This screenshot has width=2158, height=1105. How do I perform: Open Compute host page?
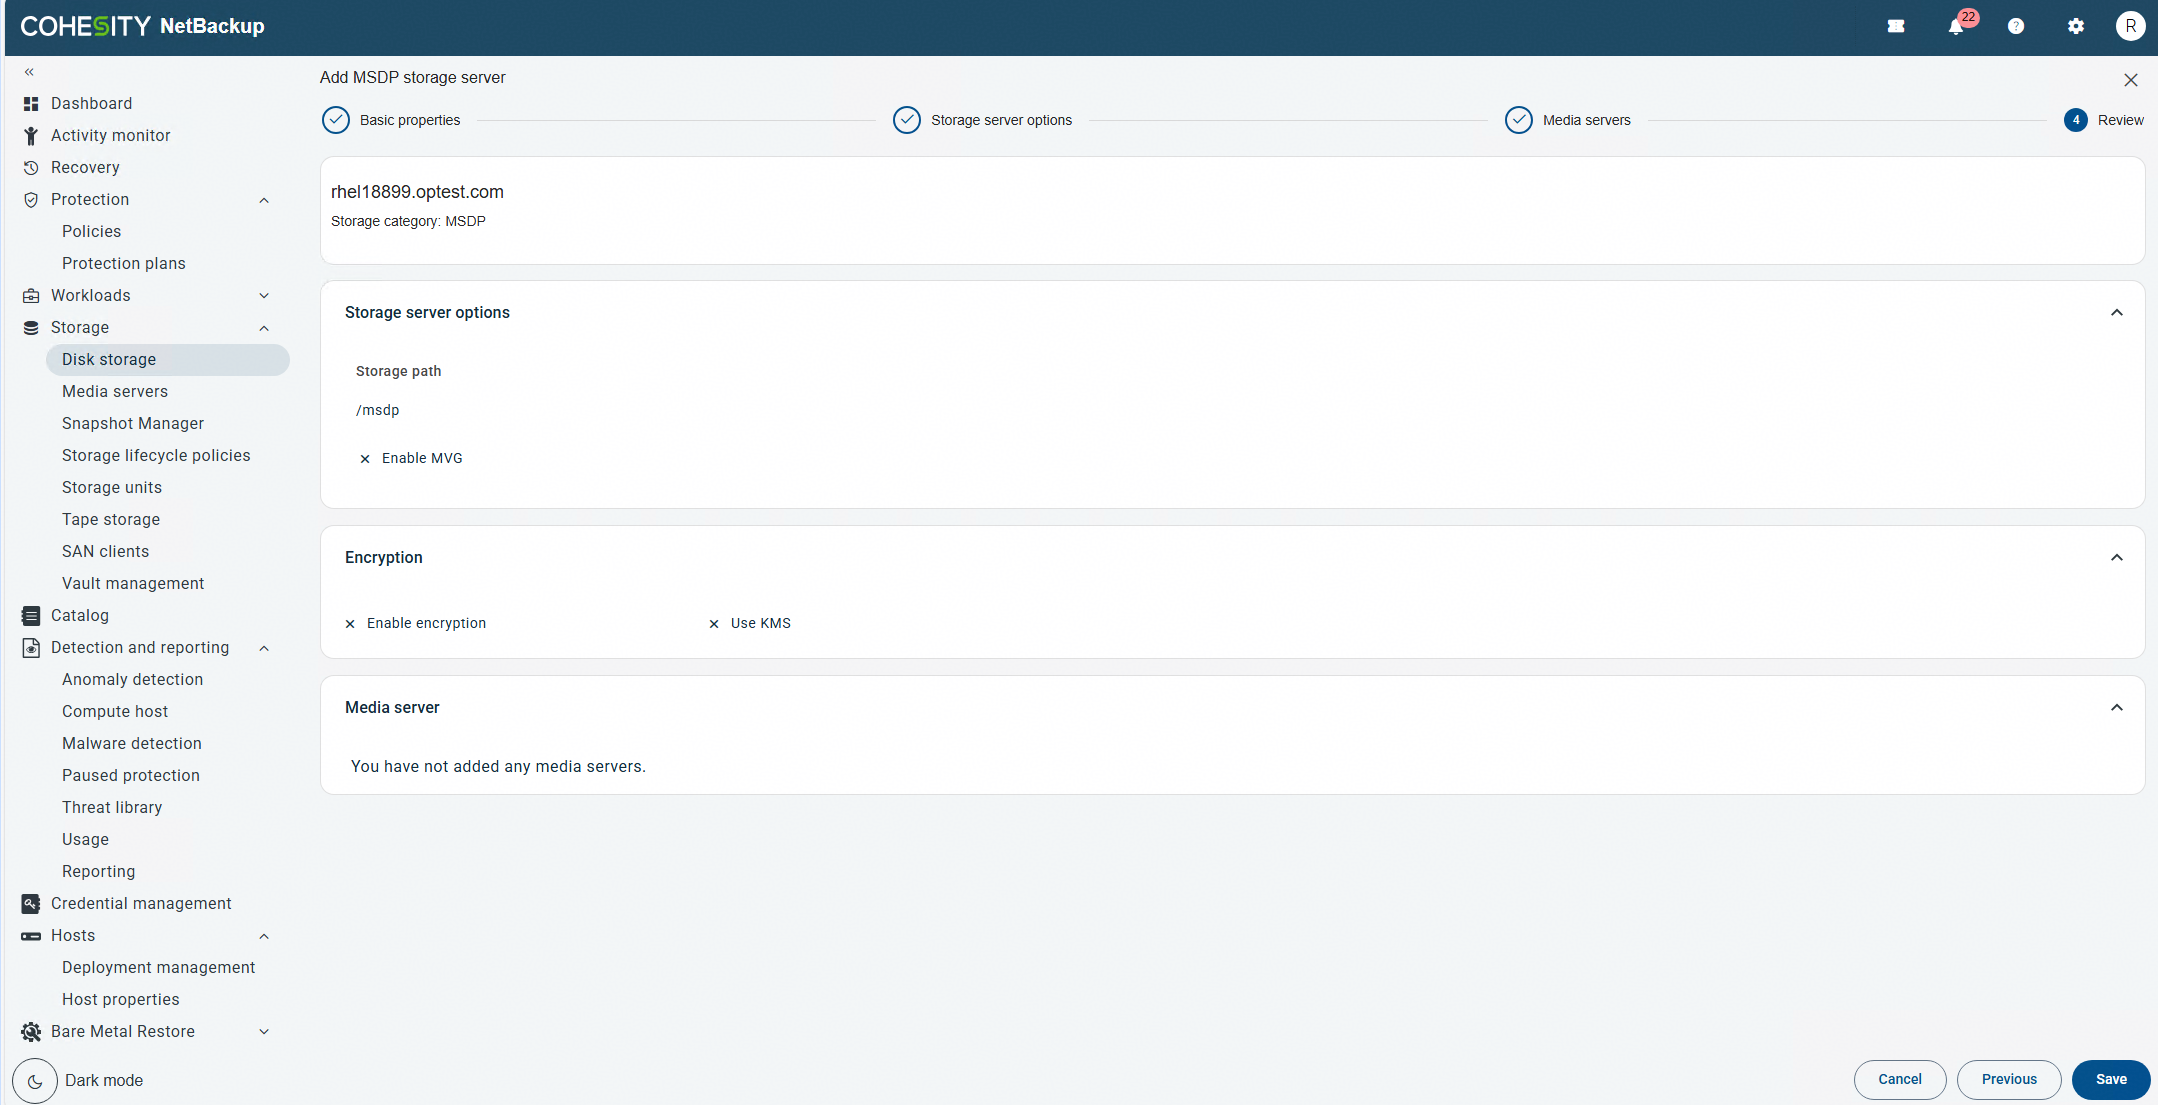(115, 712)
